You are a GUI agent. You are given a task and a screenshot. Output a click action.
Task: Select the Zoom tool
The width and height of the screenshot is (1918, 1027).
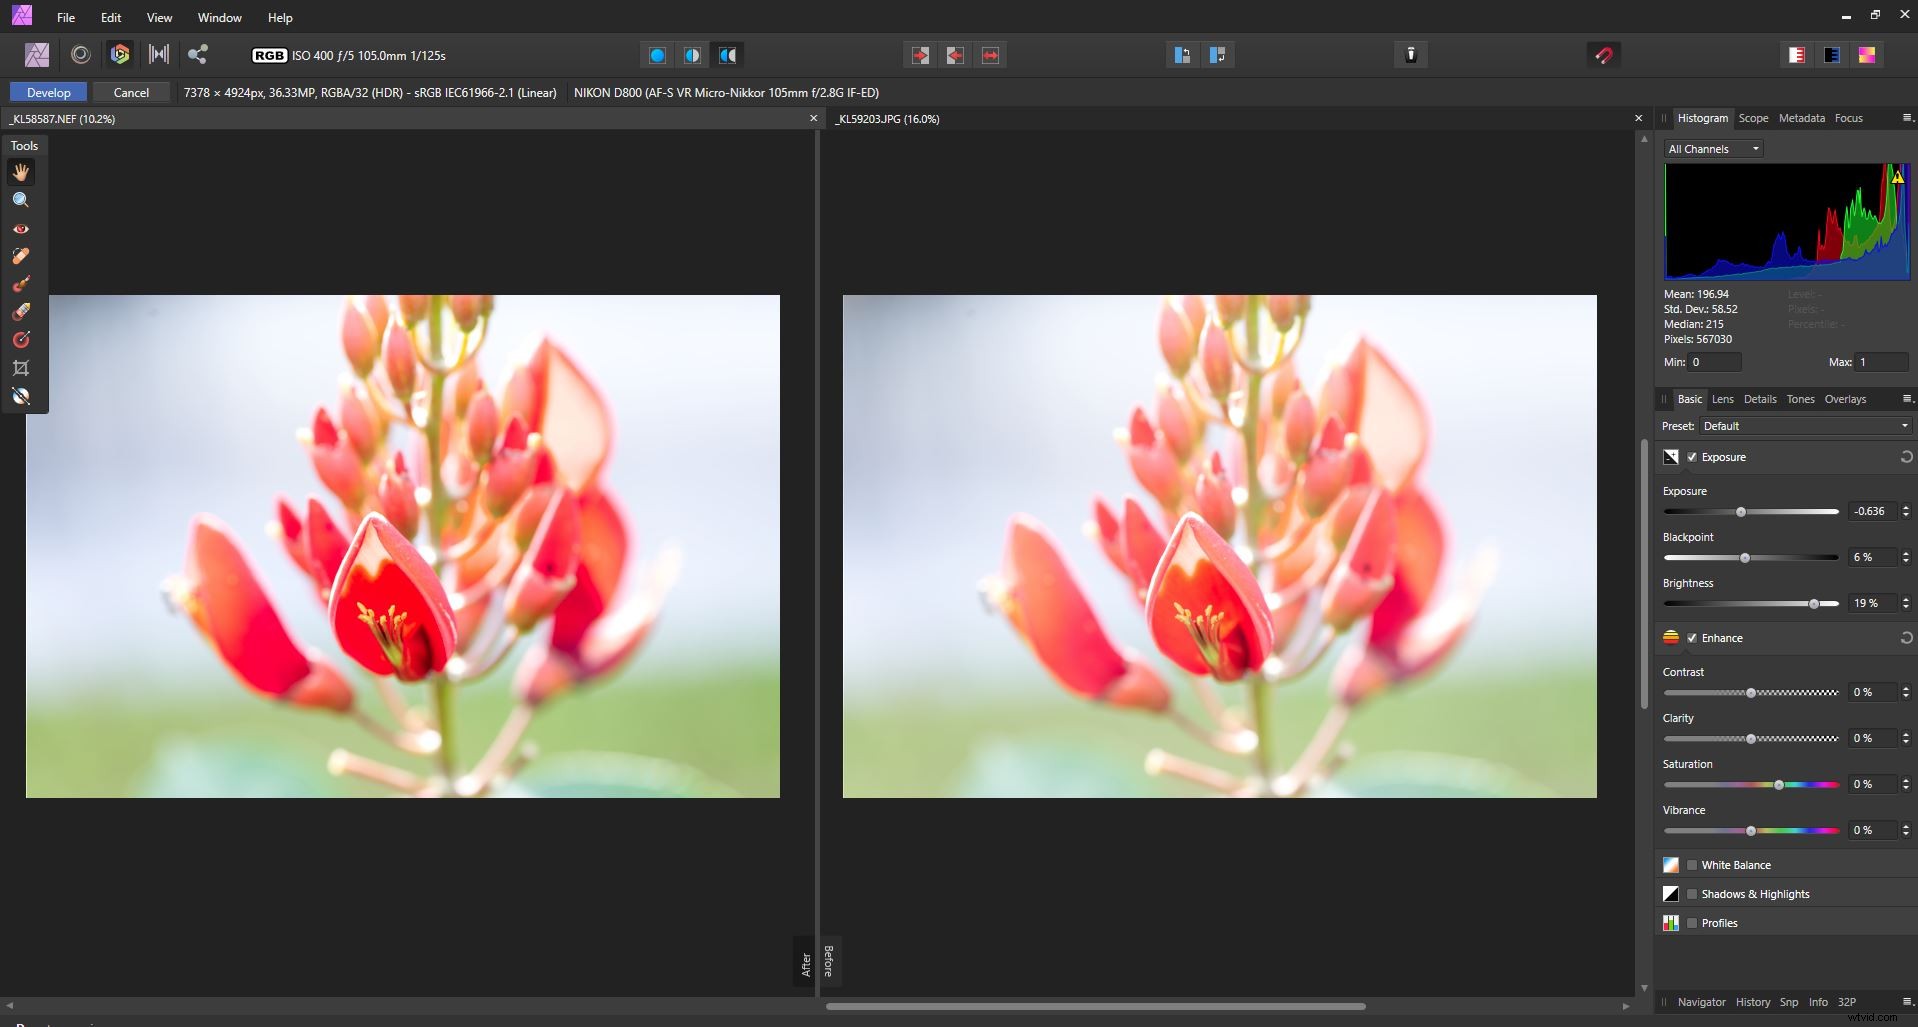[x=22, y=199]
